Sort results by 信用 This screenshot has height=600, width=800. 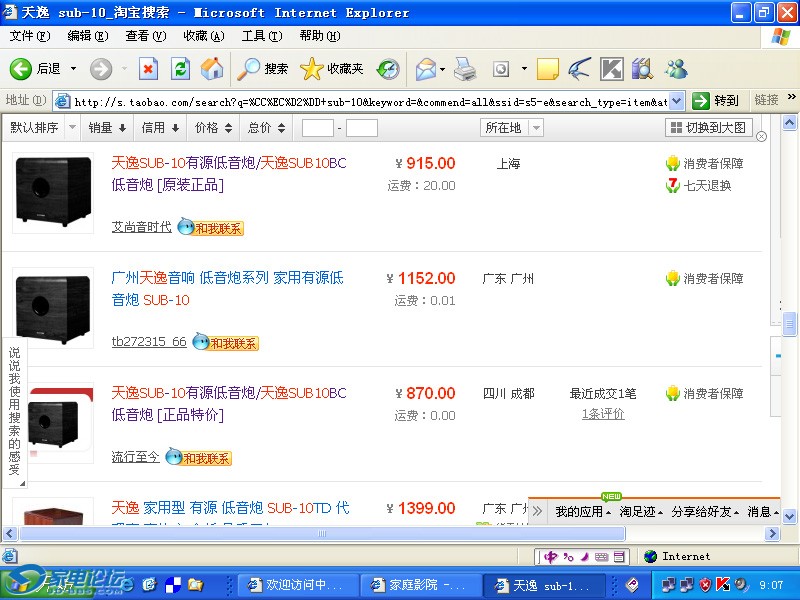tap(160, 128)
